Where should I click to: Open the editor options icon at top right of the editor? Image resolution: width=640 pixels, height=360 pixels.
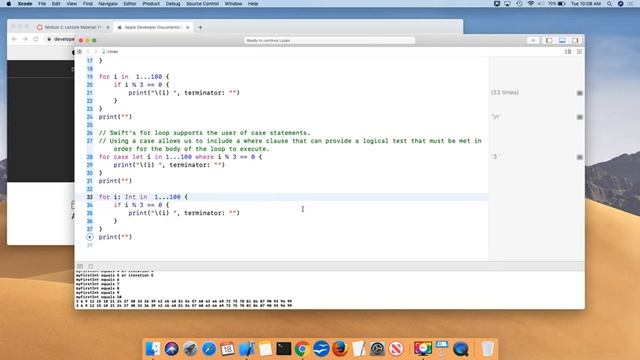coord(568,52)
